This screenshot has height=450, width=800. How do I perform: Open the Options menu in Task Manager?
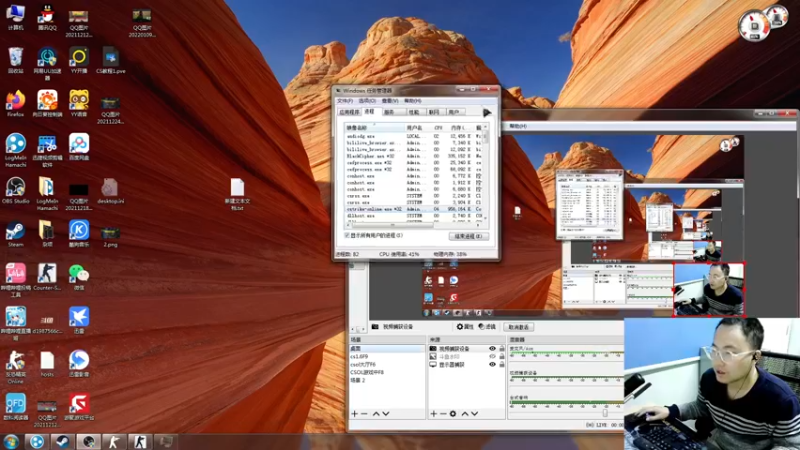367,101
